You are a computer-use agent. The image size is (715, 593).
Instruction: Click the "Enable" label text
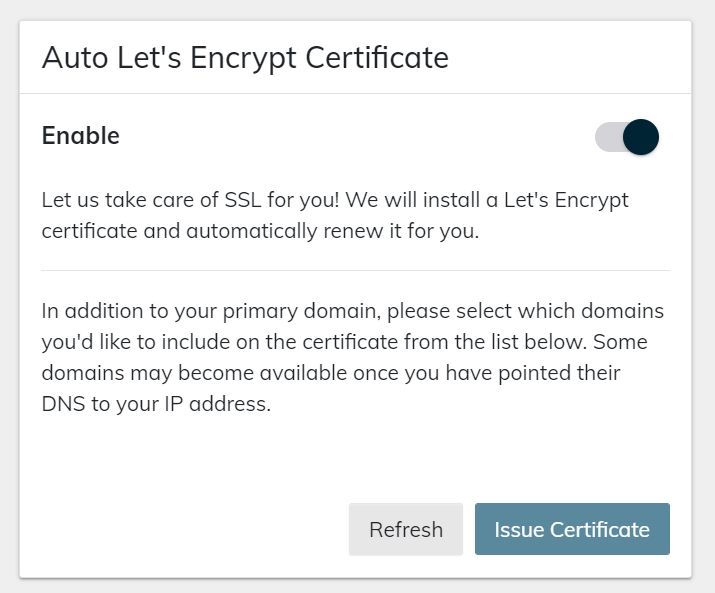point(80,136)
